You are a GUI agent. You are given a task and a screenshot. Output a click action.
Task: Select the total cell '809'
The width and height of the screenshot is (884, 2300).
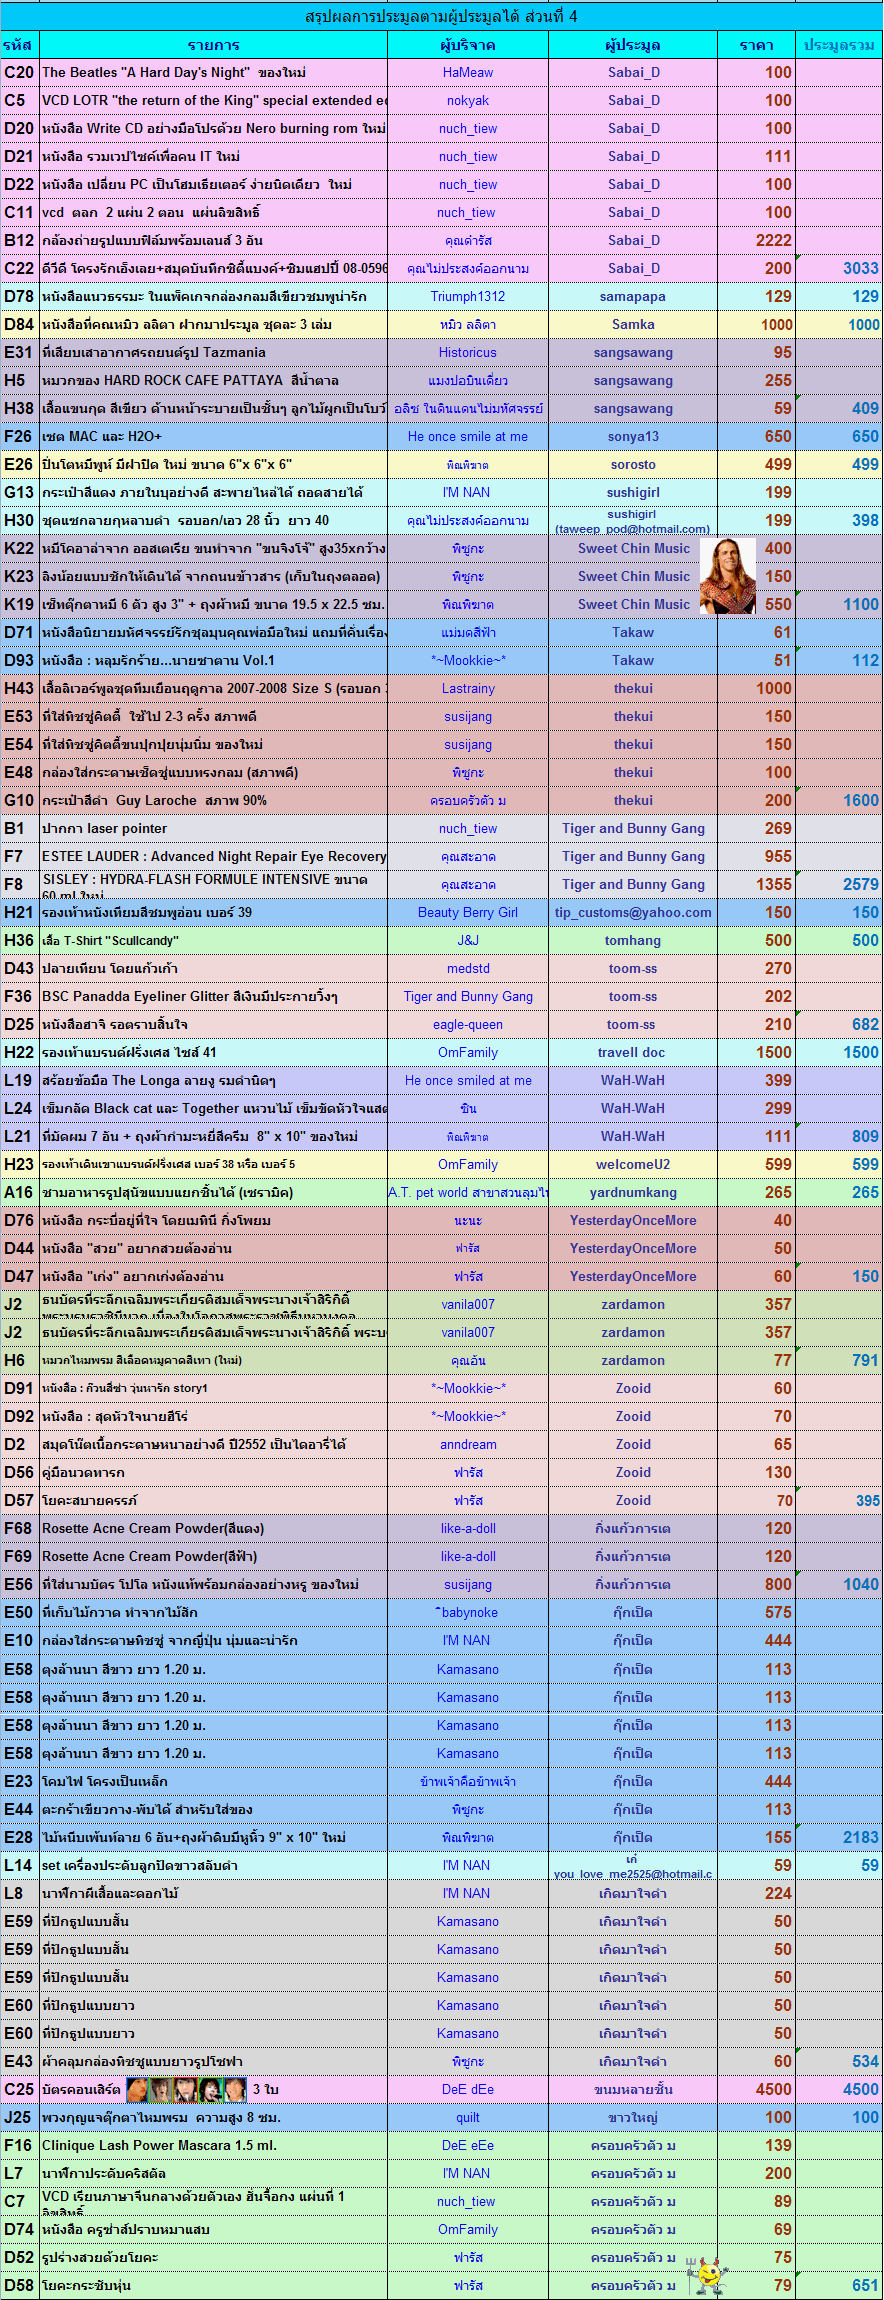pos(839,1136)
